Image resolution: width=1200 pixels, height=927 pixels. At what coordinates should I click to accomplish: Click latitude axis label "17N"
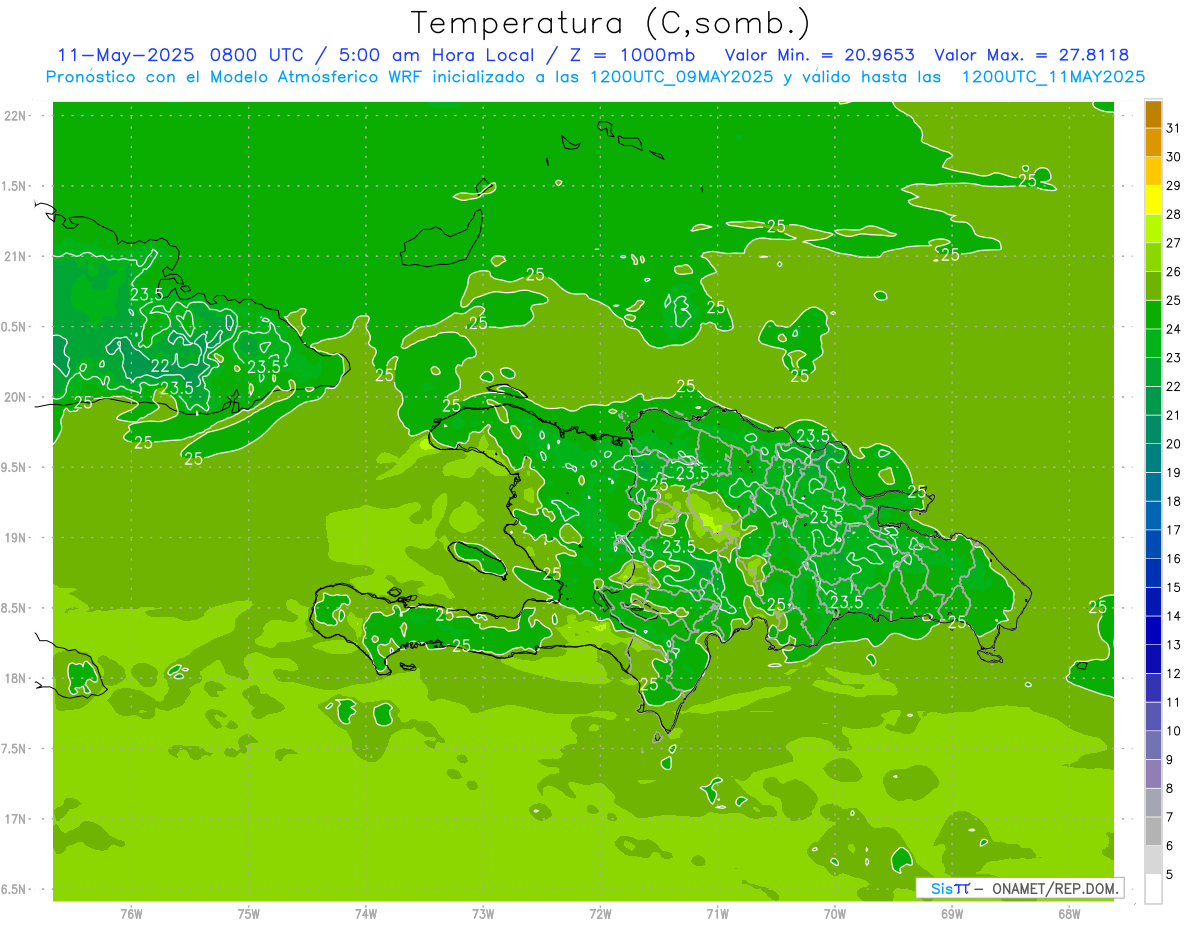15,819
